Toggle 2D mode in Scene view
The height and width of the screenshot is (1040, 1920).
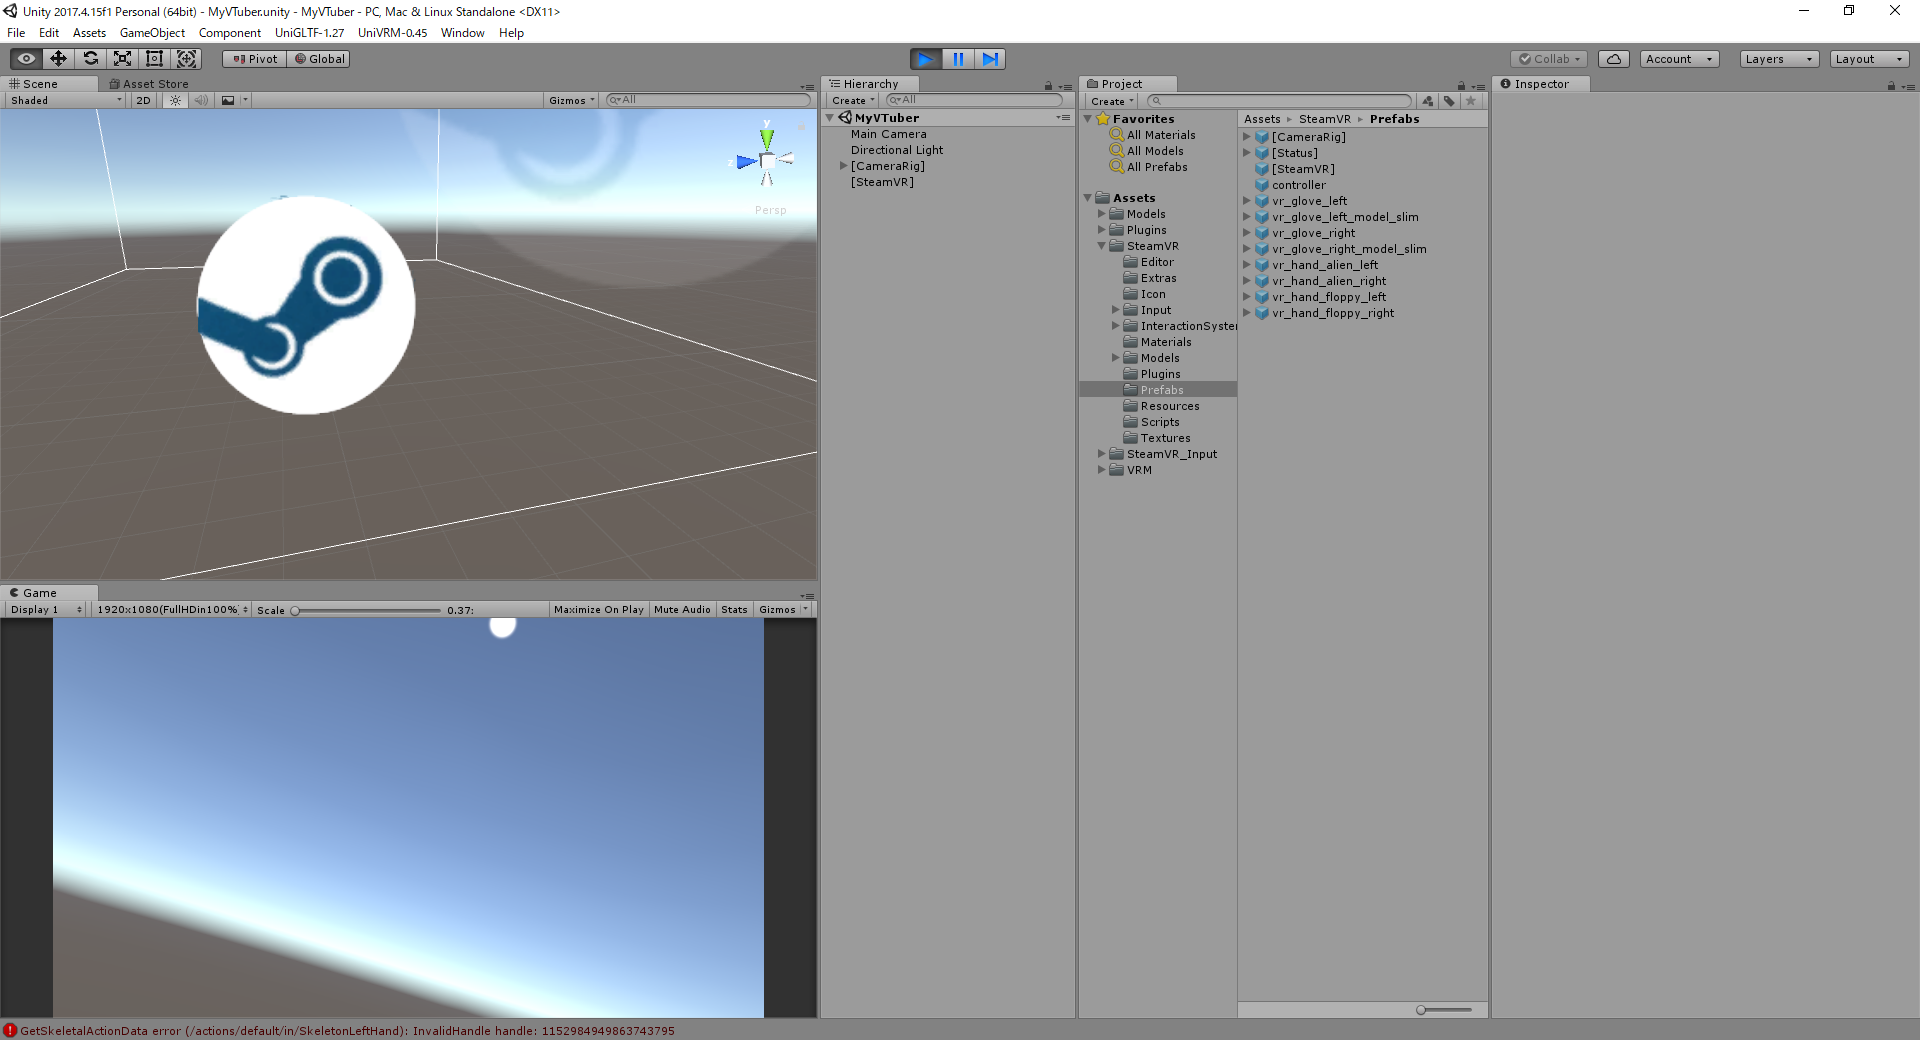pos(142,100)
